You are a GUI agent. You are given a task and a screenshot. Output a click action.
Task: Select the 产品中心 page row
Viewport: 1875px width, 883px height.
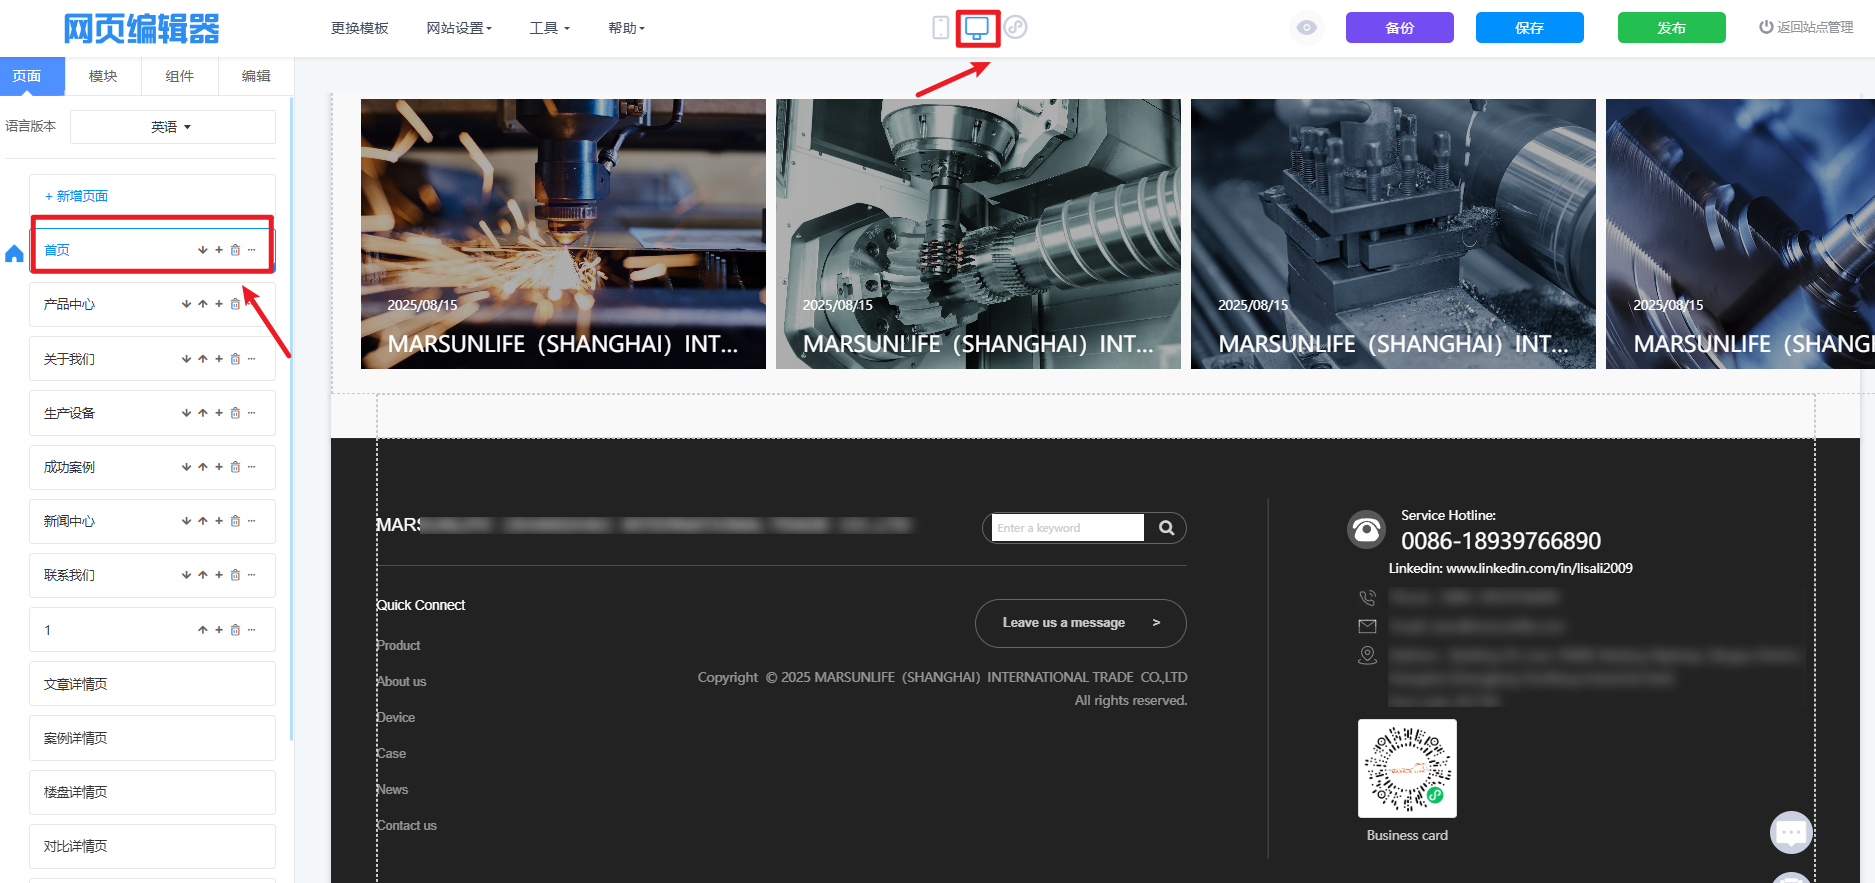(152, 304)
